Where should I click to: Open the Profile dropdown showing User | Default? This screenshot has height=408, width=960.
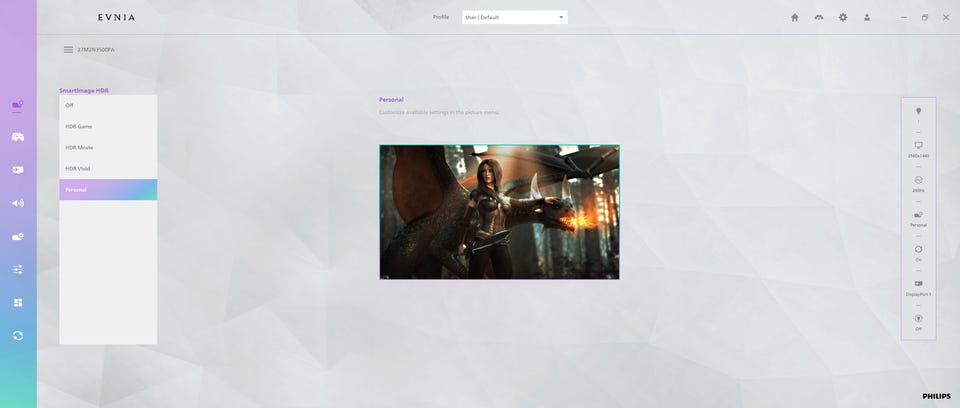coord(514,17)
